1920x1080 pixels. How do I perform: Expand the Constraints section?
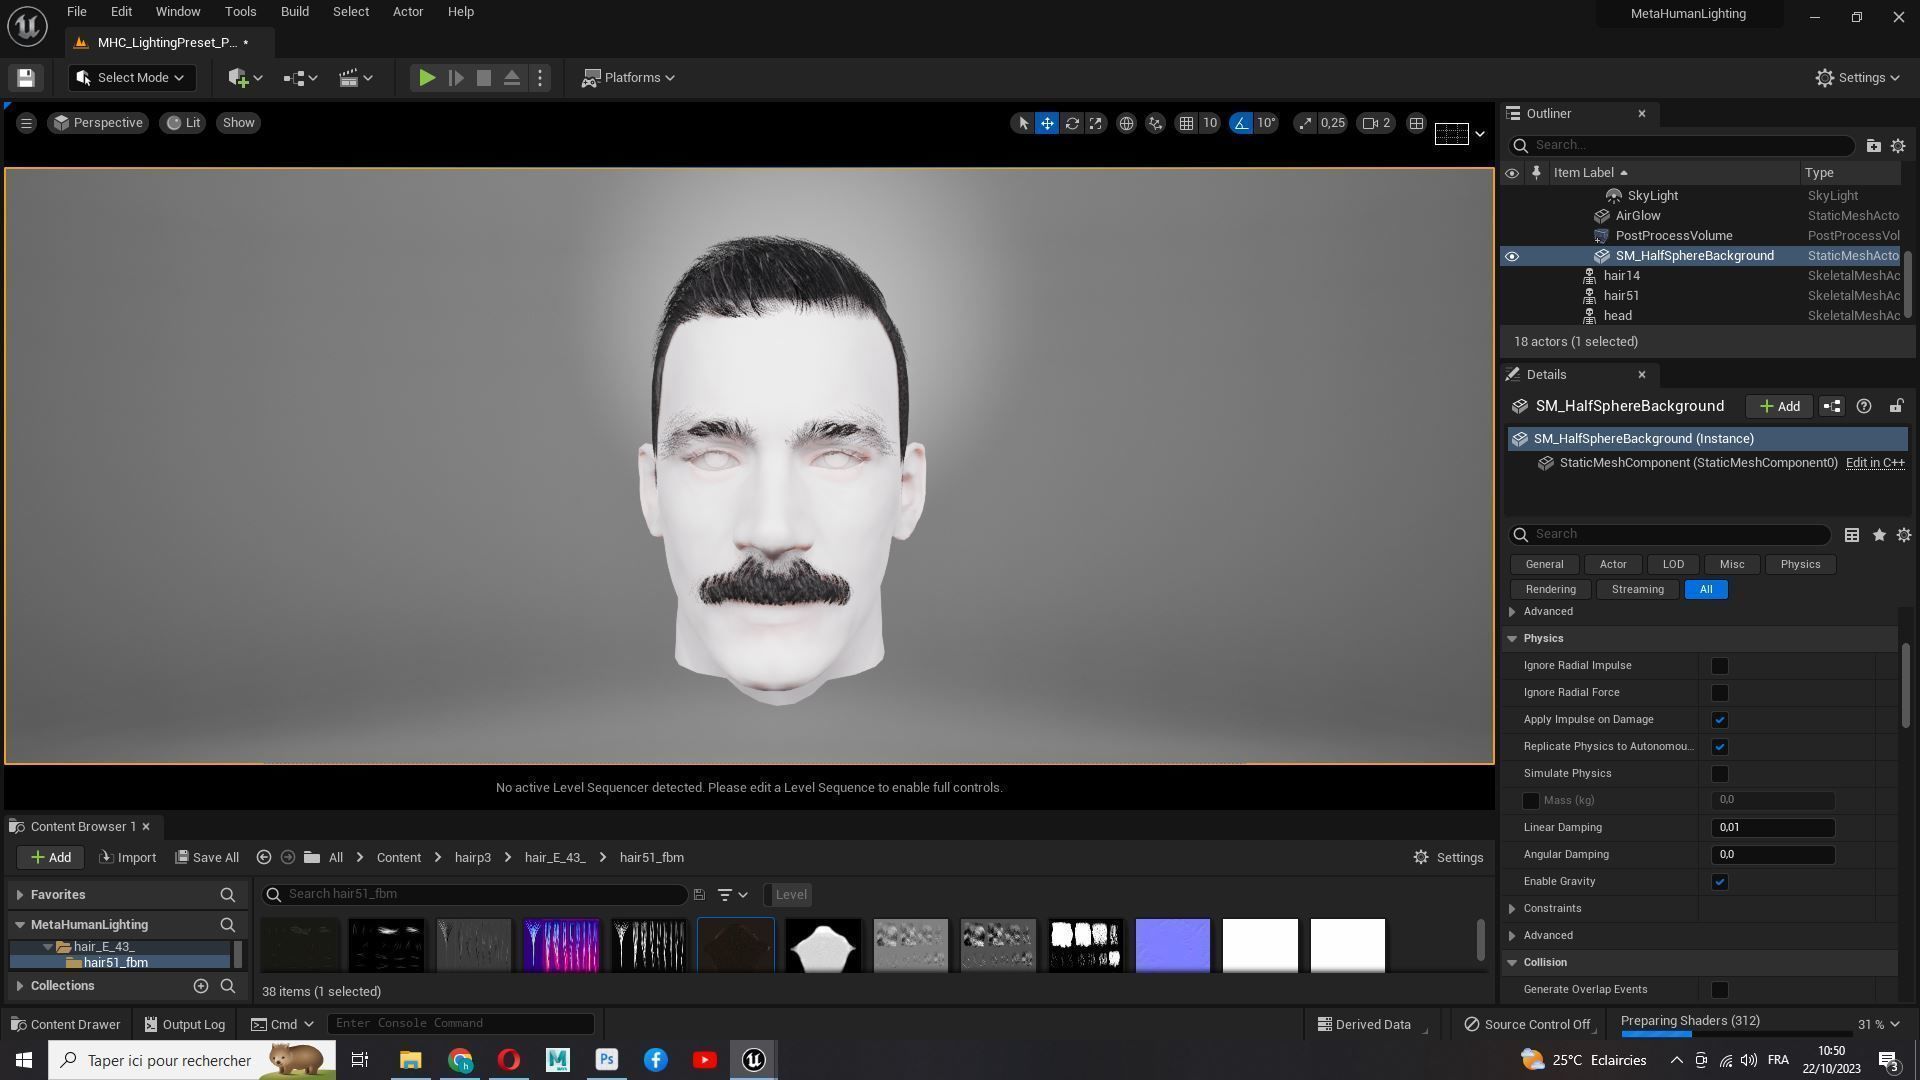point(1512,909)
